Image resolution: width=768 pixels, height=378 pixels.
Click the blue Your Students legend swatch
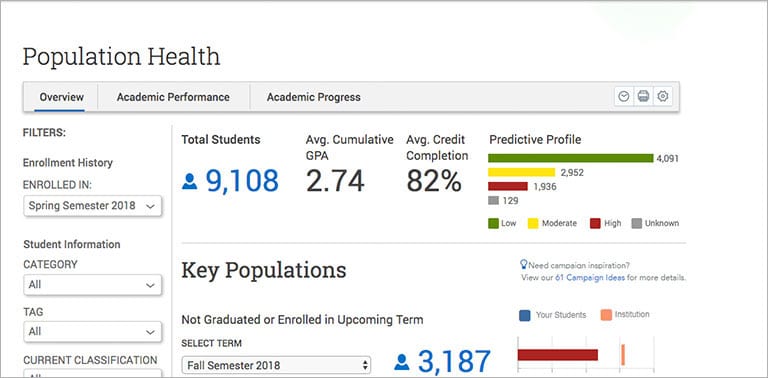(x=524, y=315)
